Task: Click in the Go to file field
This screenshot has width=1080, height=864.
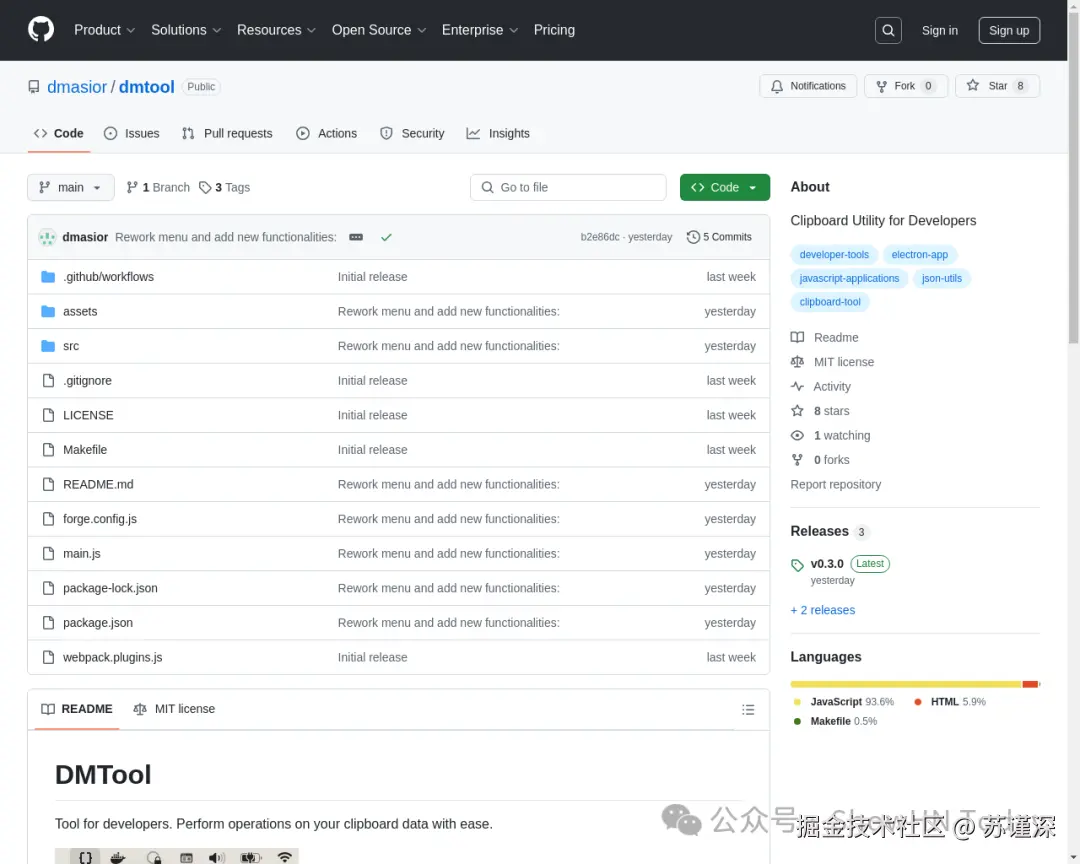Action: tap(568, 187)
